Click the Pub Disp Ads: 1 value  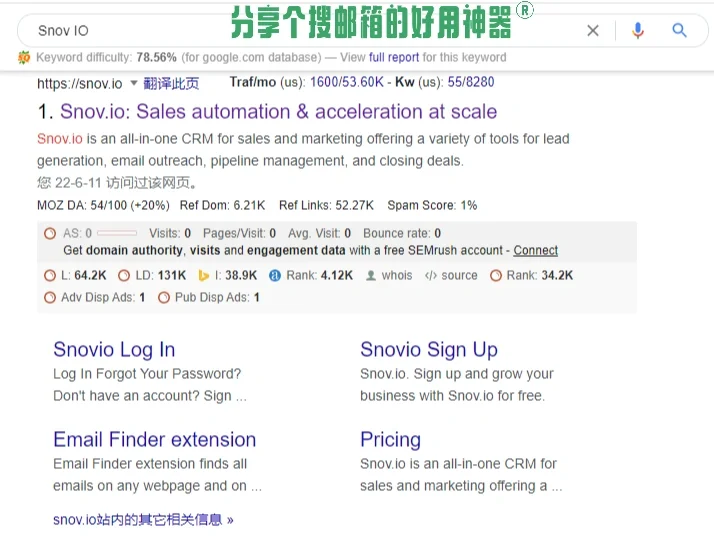pos(257,298)
